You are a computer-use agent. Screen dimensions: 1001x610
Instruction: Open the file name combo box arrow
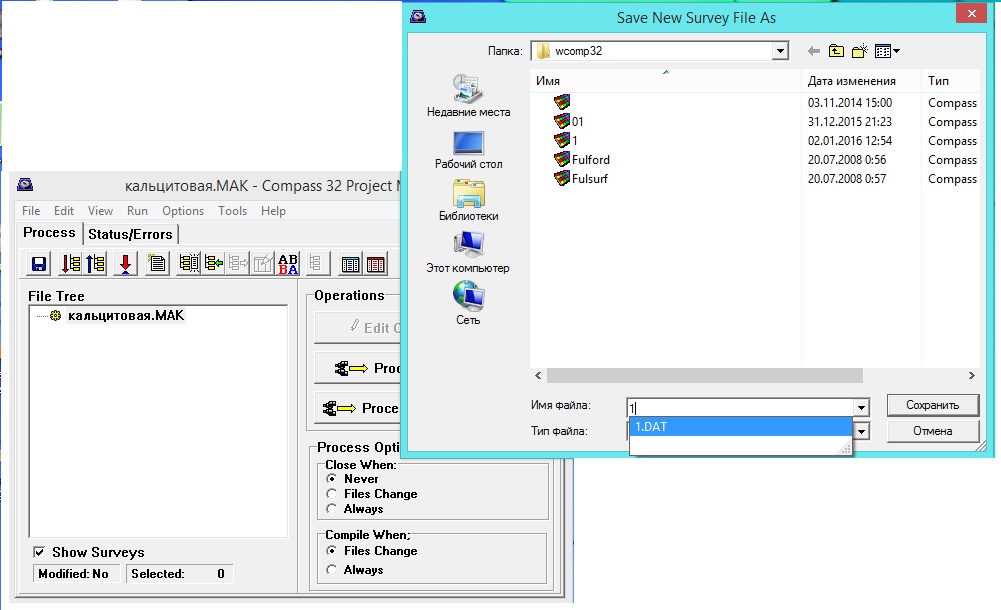(x=860, y=407)
